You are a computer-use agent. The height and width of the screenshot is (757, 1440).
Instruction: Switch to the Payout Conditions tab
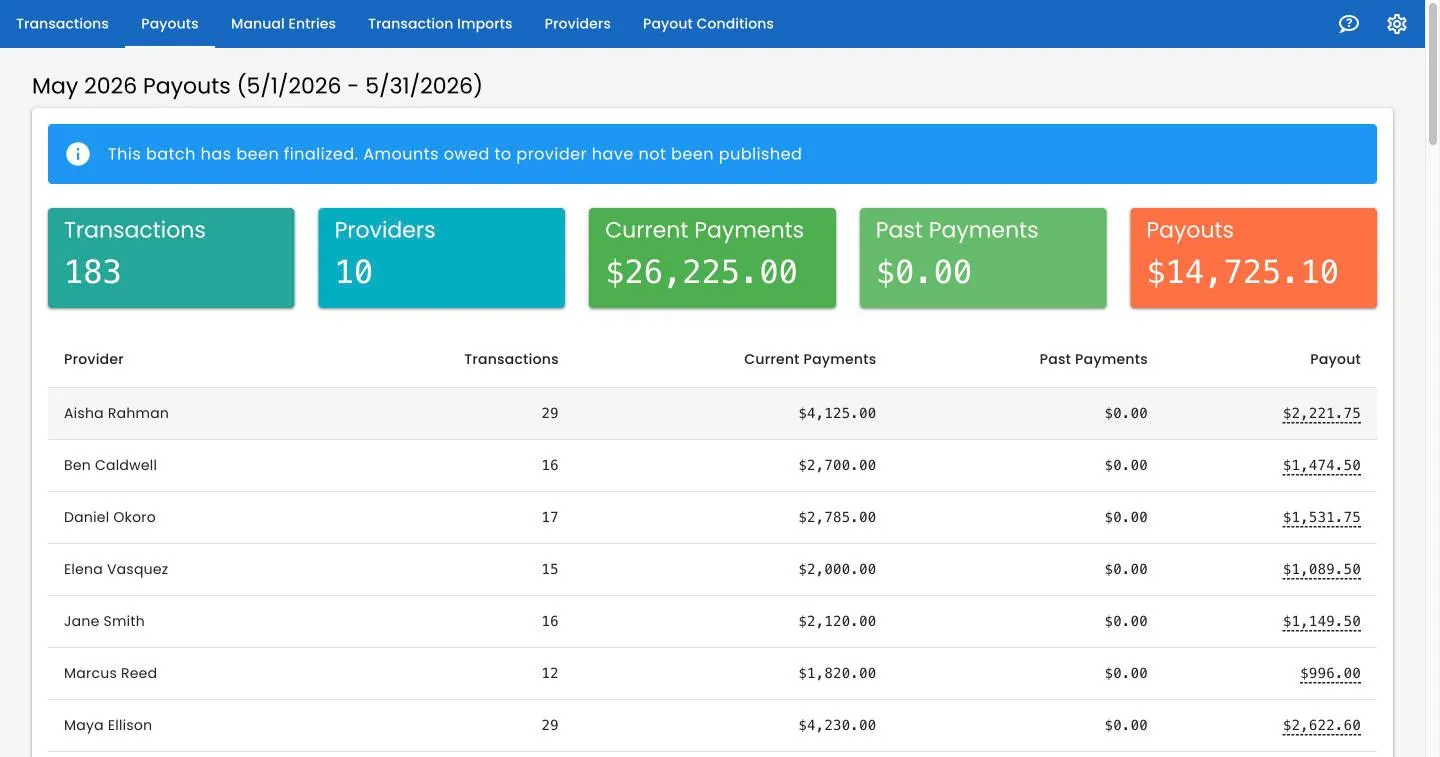[708, 23]
